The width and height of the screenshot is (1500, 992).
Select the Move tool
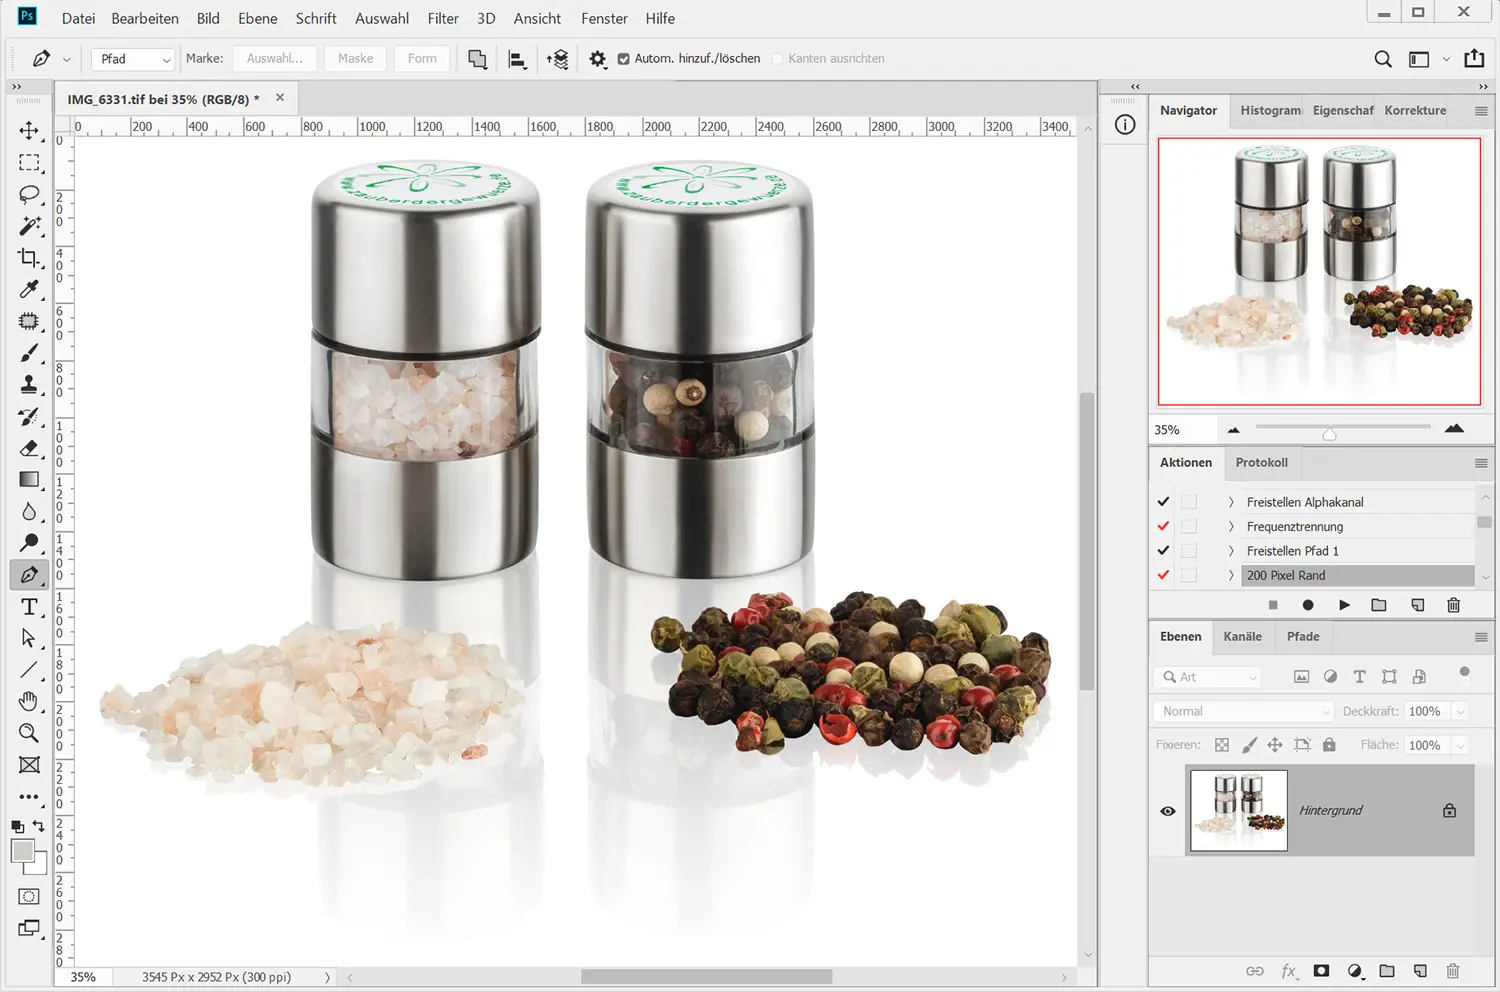coord(29,131)
